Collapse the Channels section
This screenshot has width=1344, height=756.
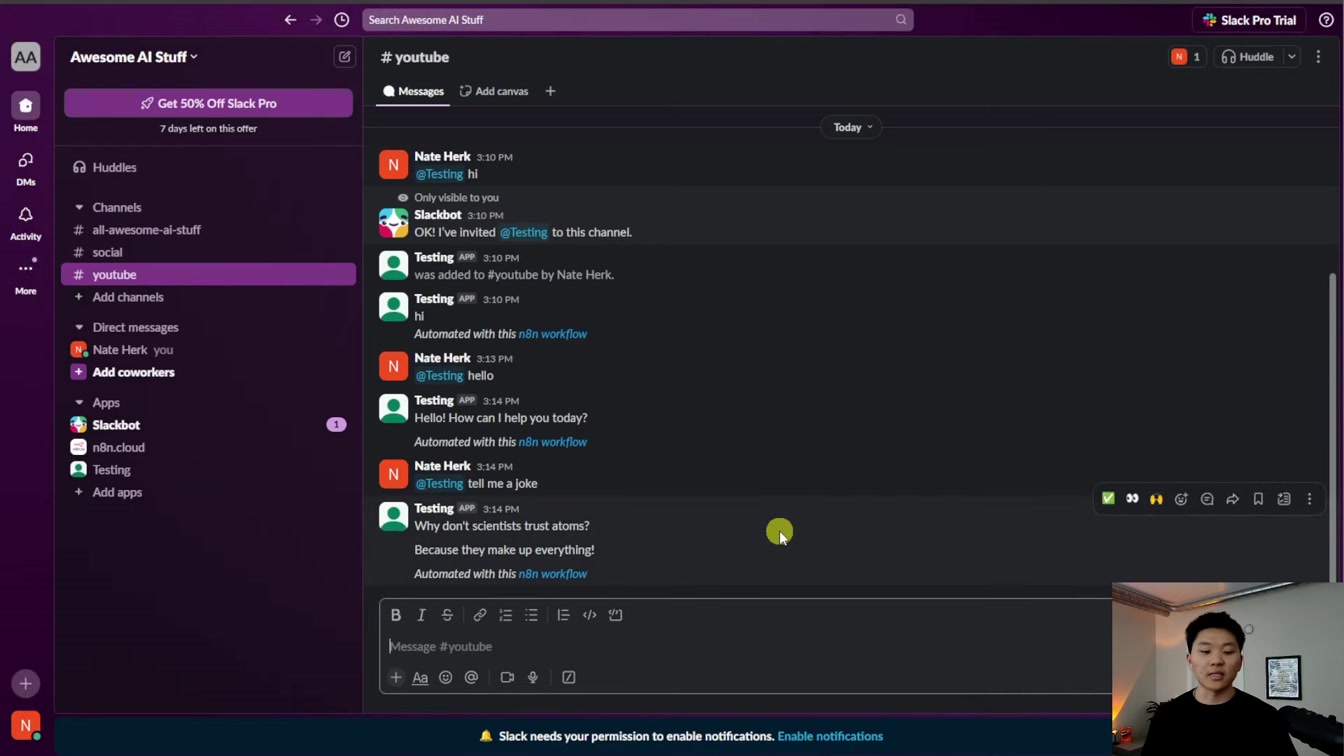tap(79, 207)
